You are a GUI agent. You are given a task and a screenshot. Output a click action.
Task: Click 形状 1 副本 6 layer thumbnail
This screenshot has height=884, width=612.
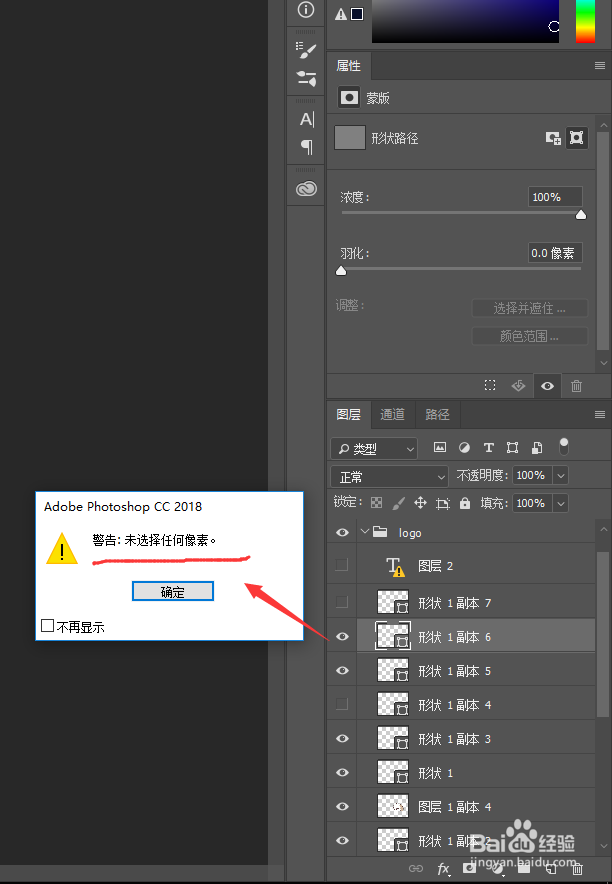tap(393, 636)
